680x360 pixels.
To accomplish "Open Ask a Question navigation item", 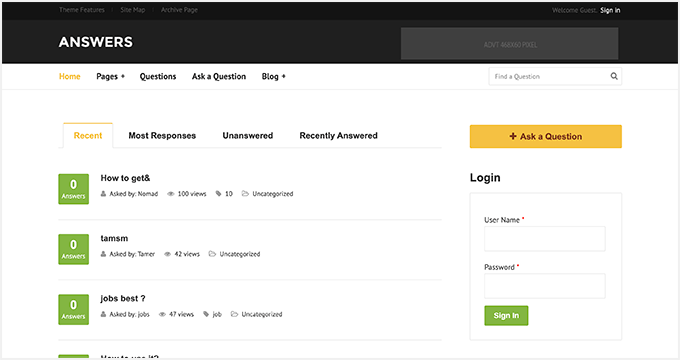I will click(x=219, y=76).
